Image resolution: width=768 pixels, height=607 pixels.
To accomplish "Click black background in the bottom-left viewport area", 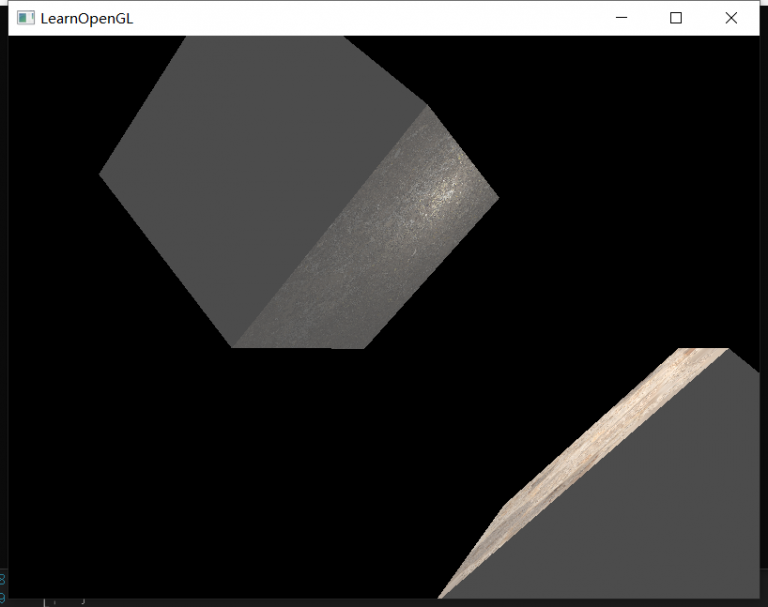I will pyautogui.click(x=150, y=500).
